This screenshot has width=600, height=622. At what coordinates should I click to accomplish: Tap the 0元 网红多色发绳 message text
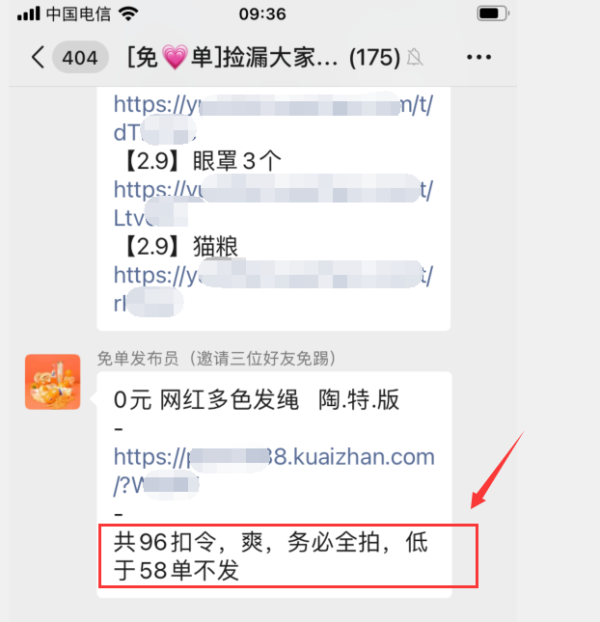[x=256, y=400]
